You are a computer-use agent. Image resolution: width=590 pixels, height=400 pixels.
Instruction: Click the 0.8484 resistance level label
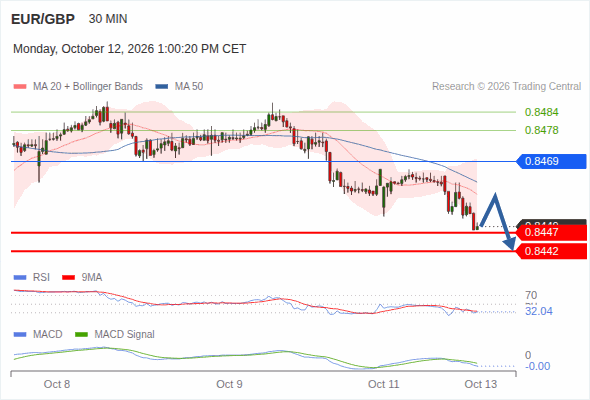(x=541, y=112)
